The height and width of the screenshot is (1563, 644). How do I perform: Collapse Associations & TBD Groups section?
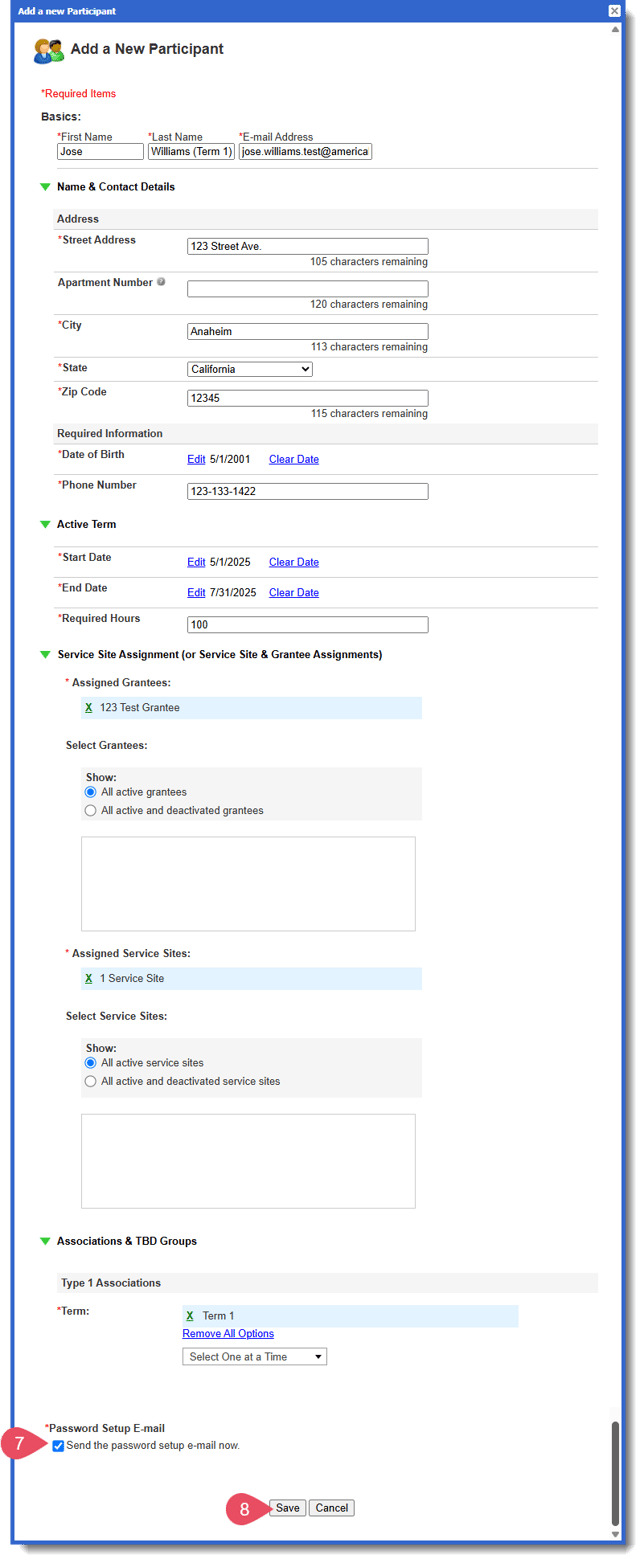pyautogui.click(x=44, y=1241)
